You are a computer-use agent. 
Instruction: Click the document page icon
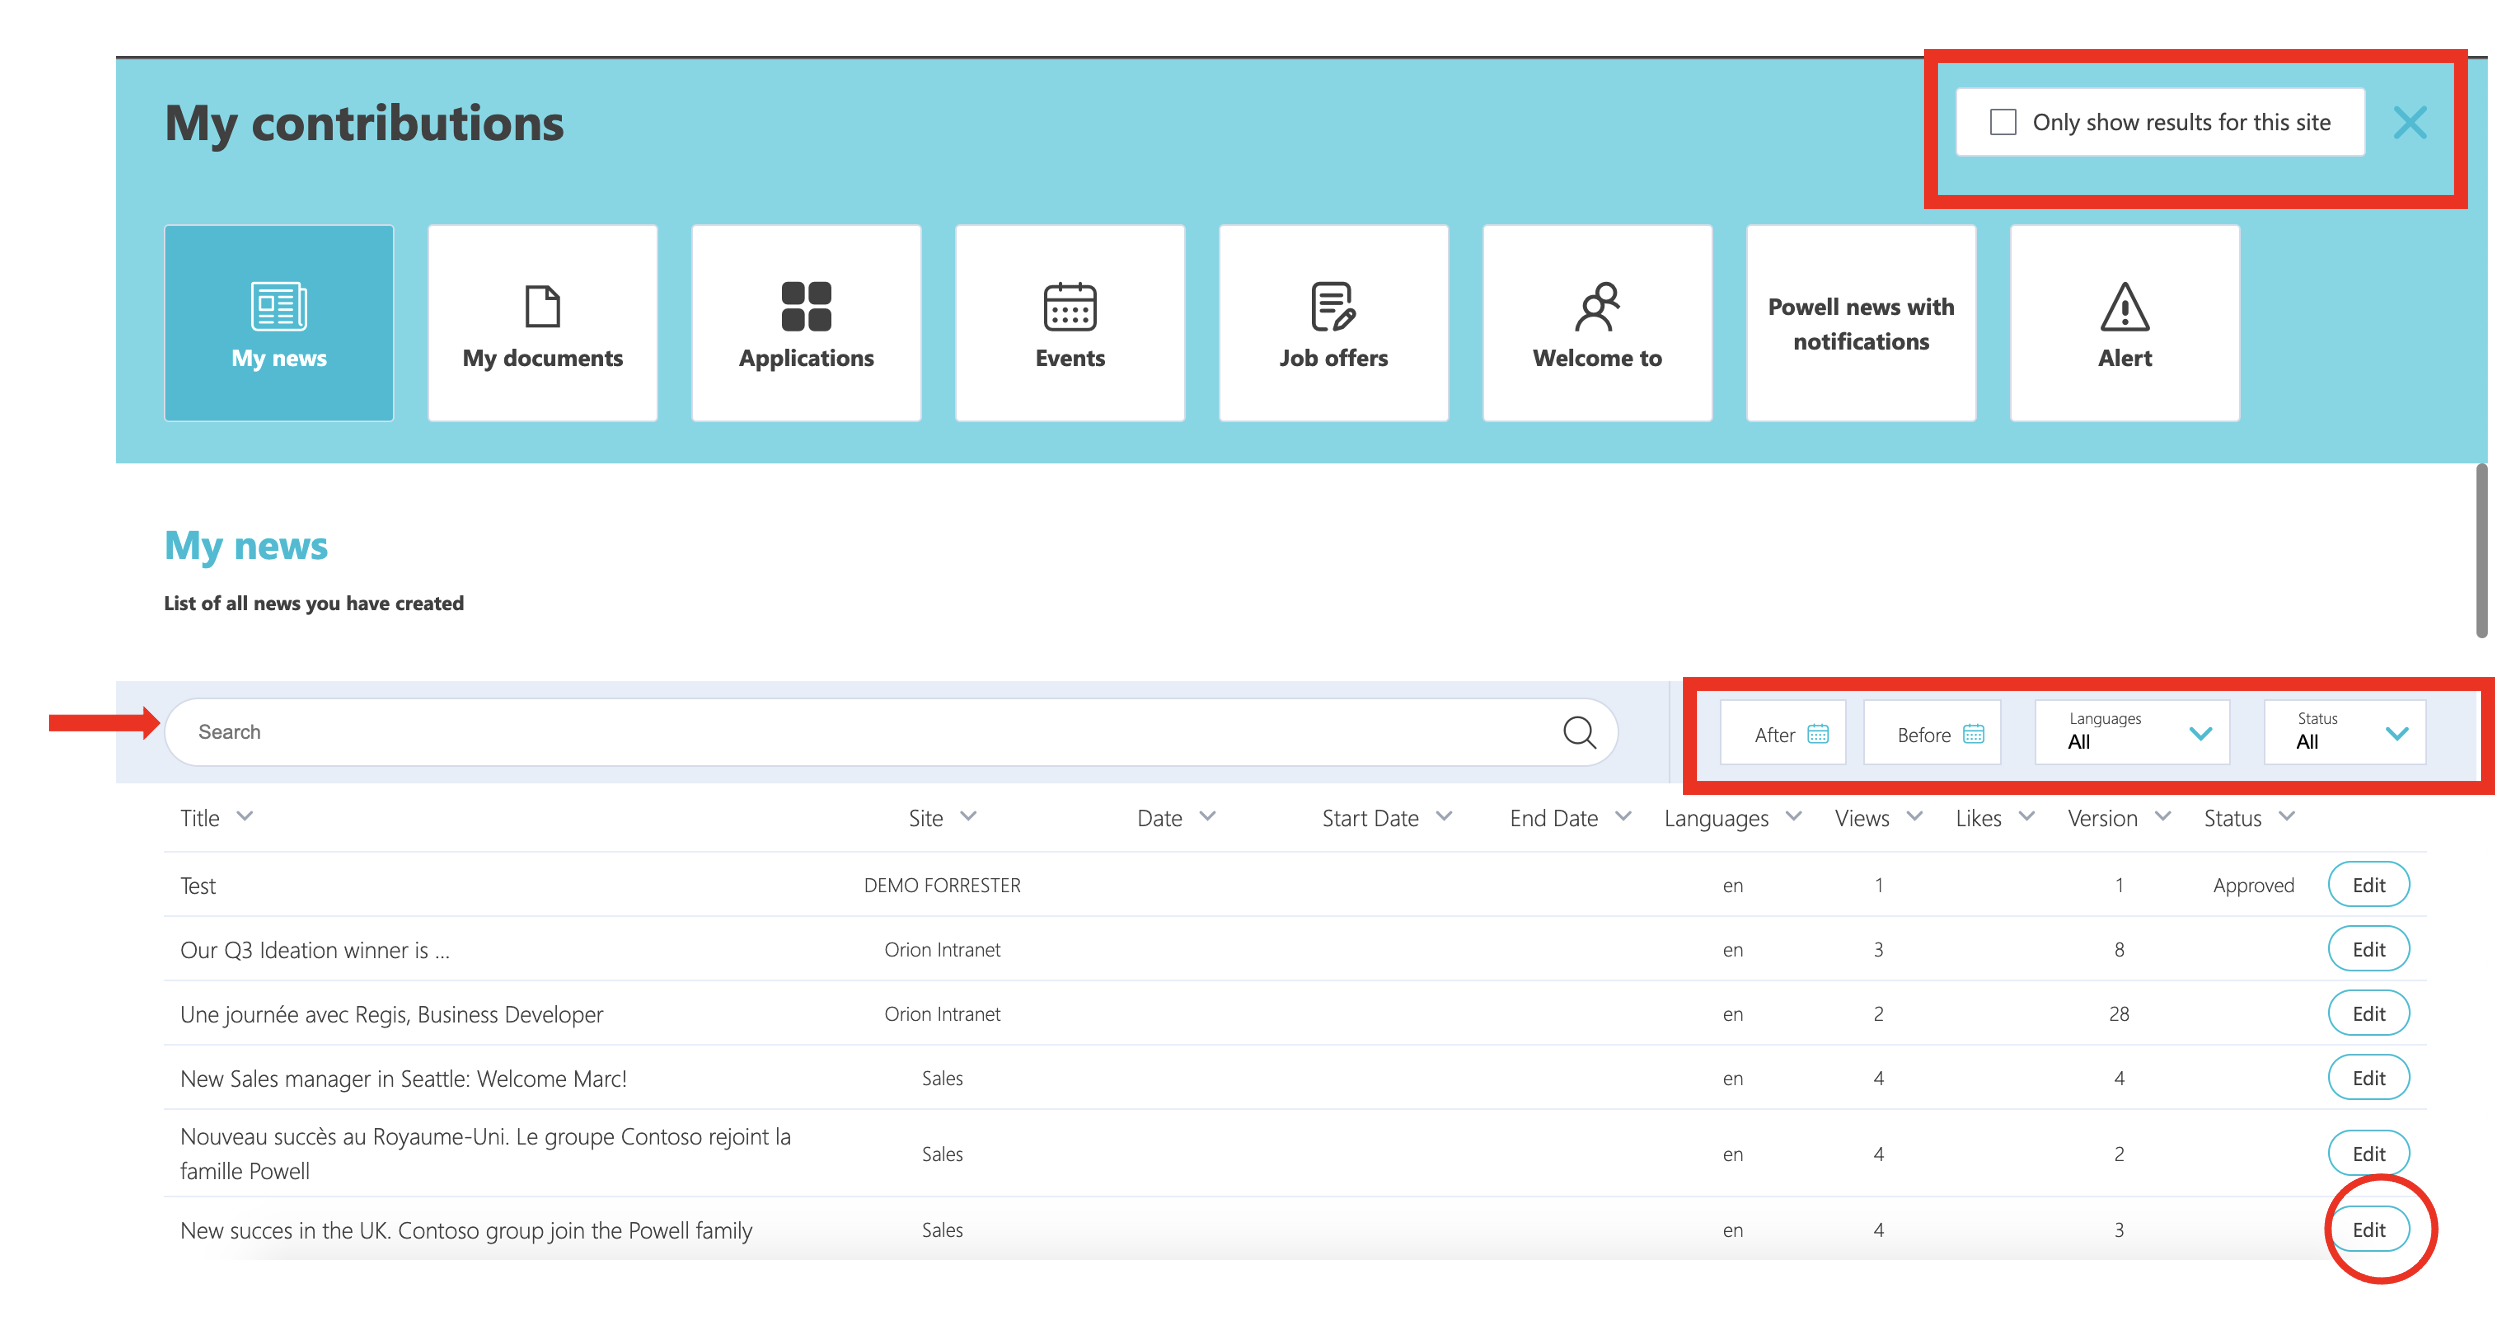(x=543, y=306)
